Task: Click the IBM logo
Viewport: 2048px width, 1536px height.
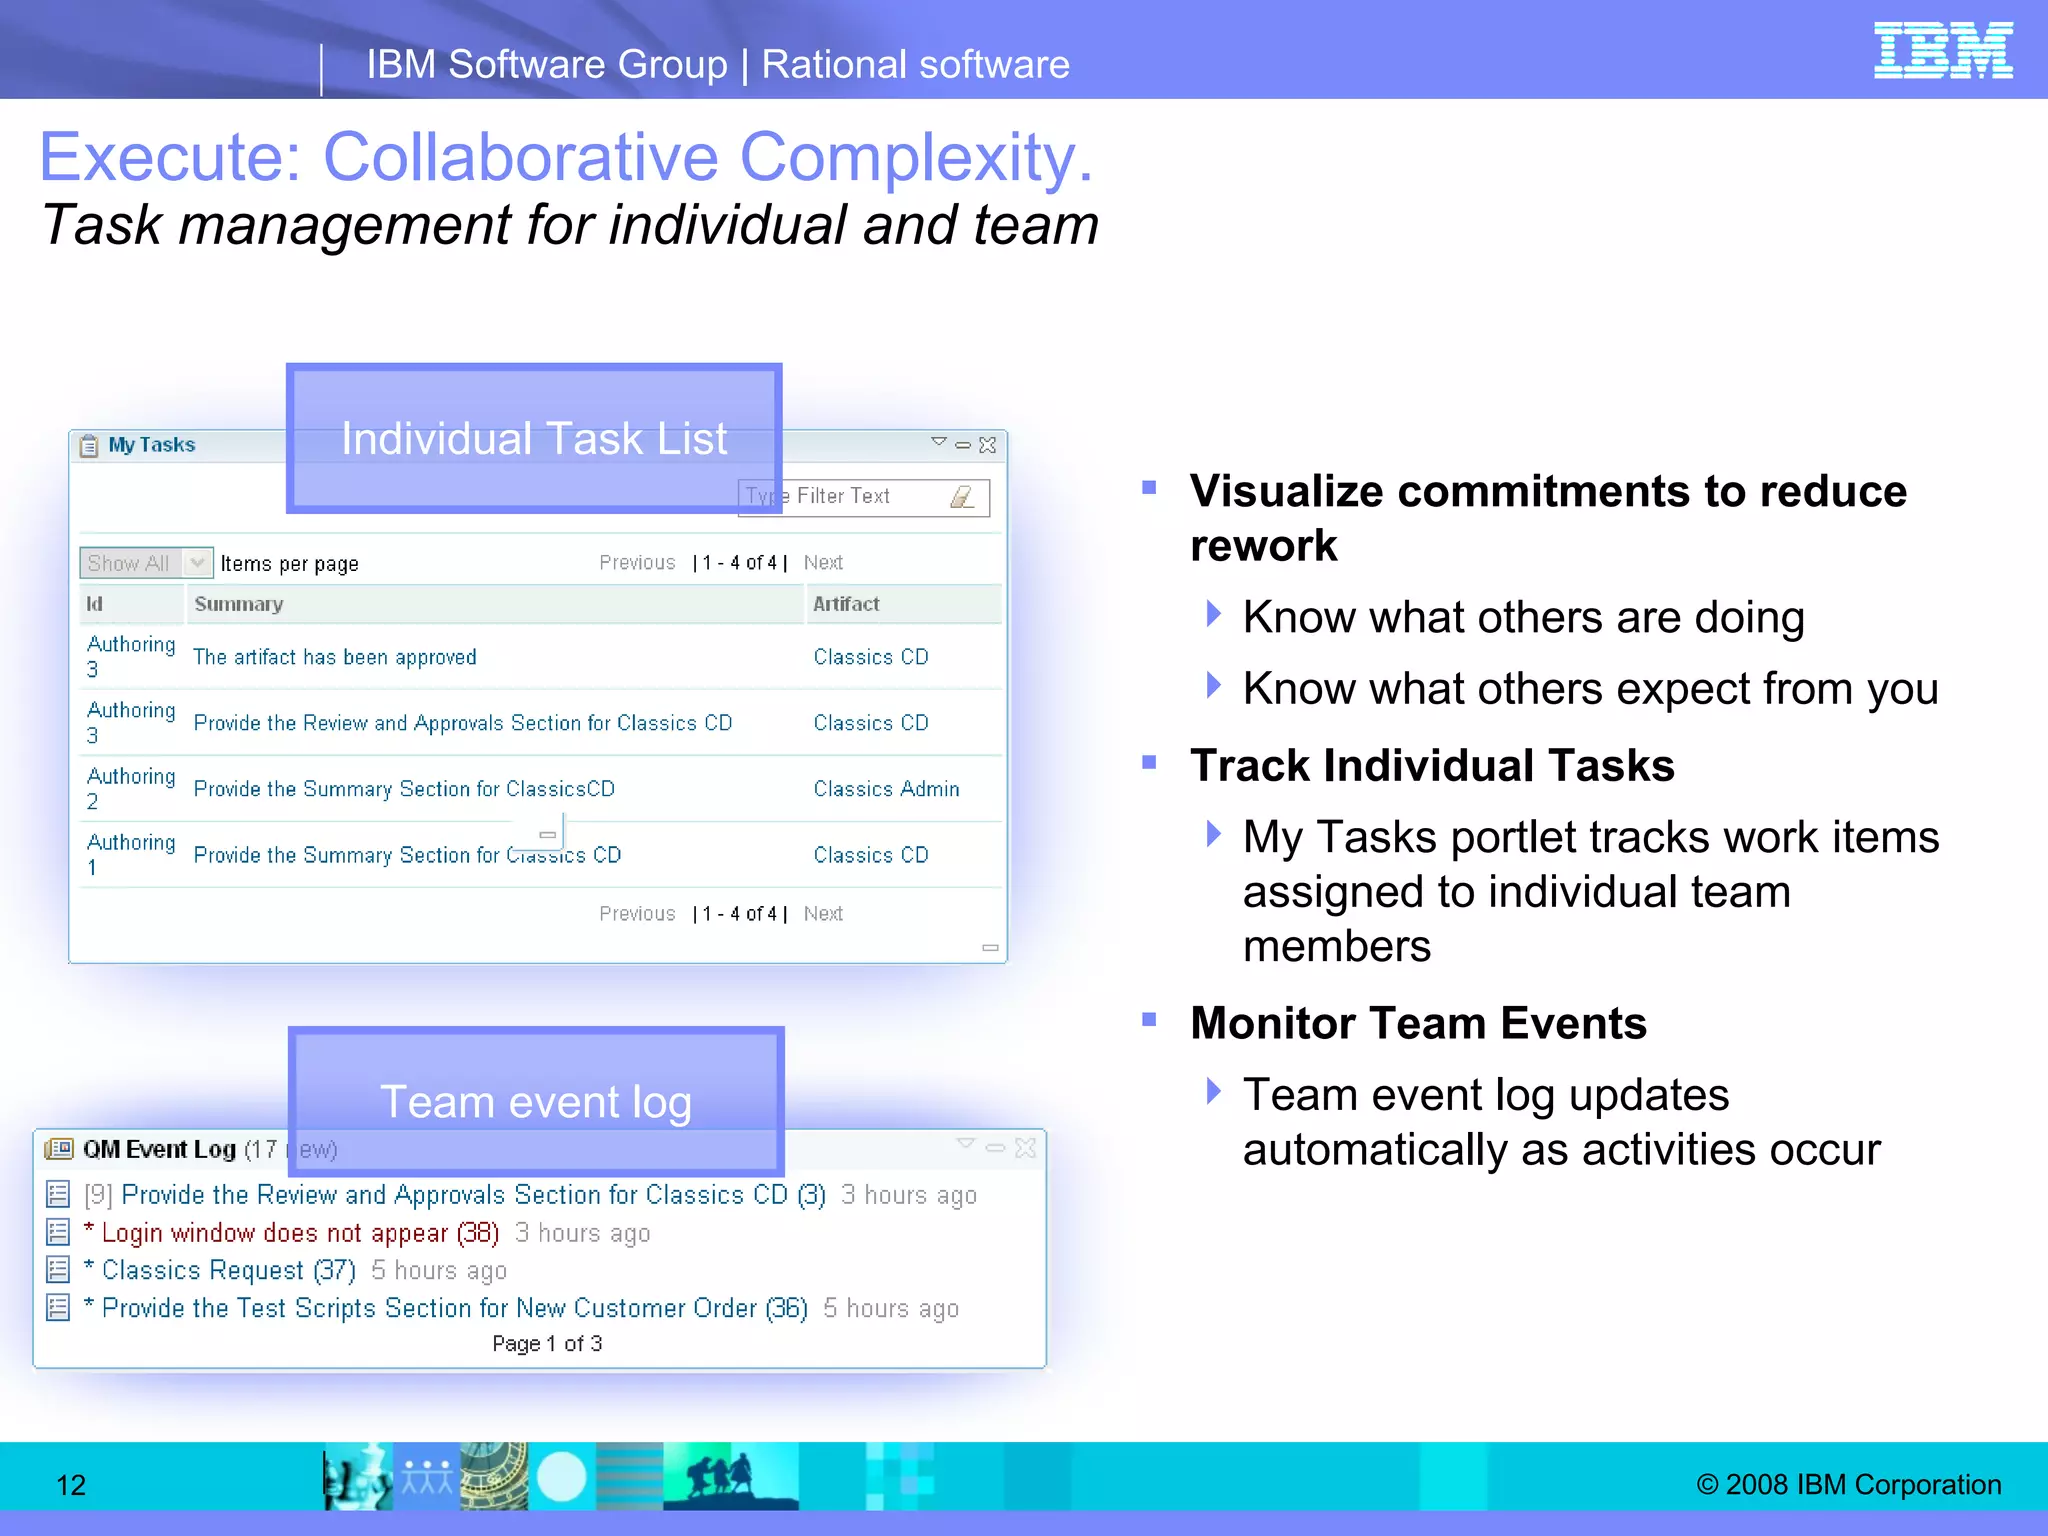Action: (x=1943, y=50)
